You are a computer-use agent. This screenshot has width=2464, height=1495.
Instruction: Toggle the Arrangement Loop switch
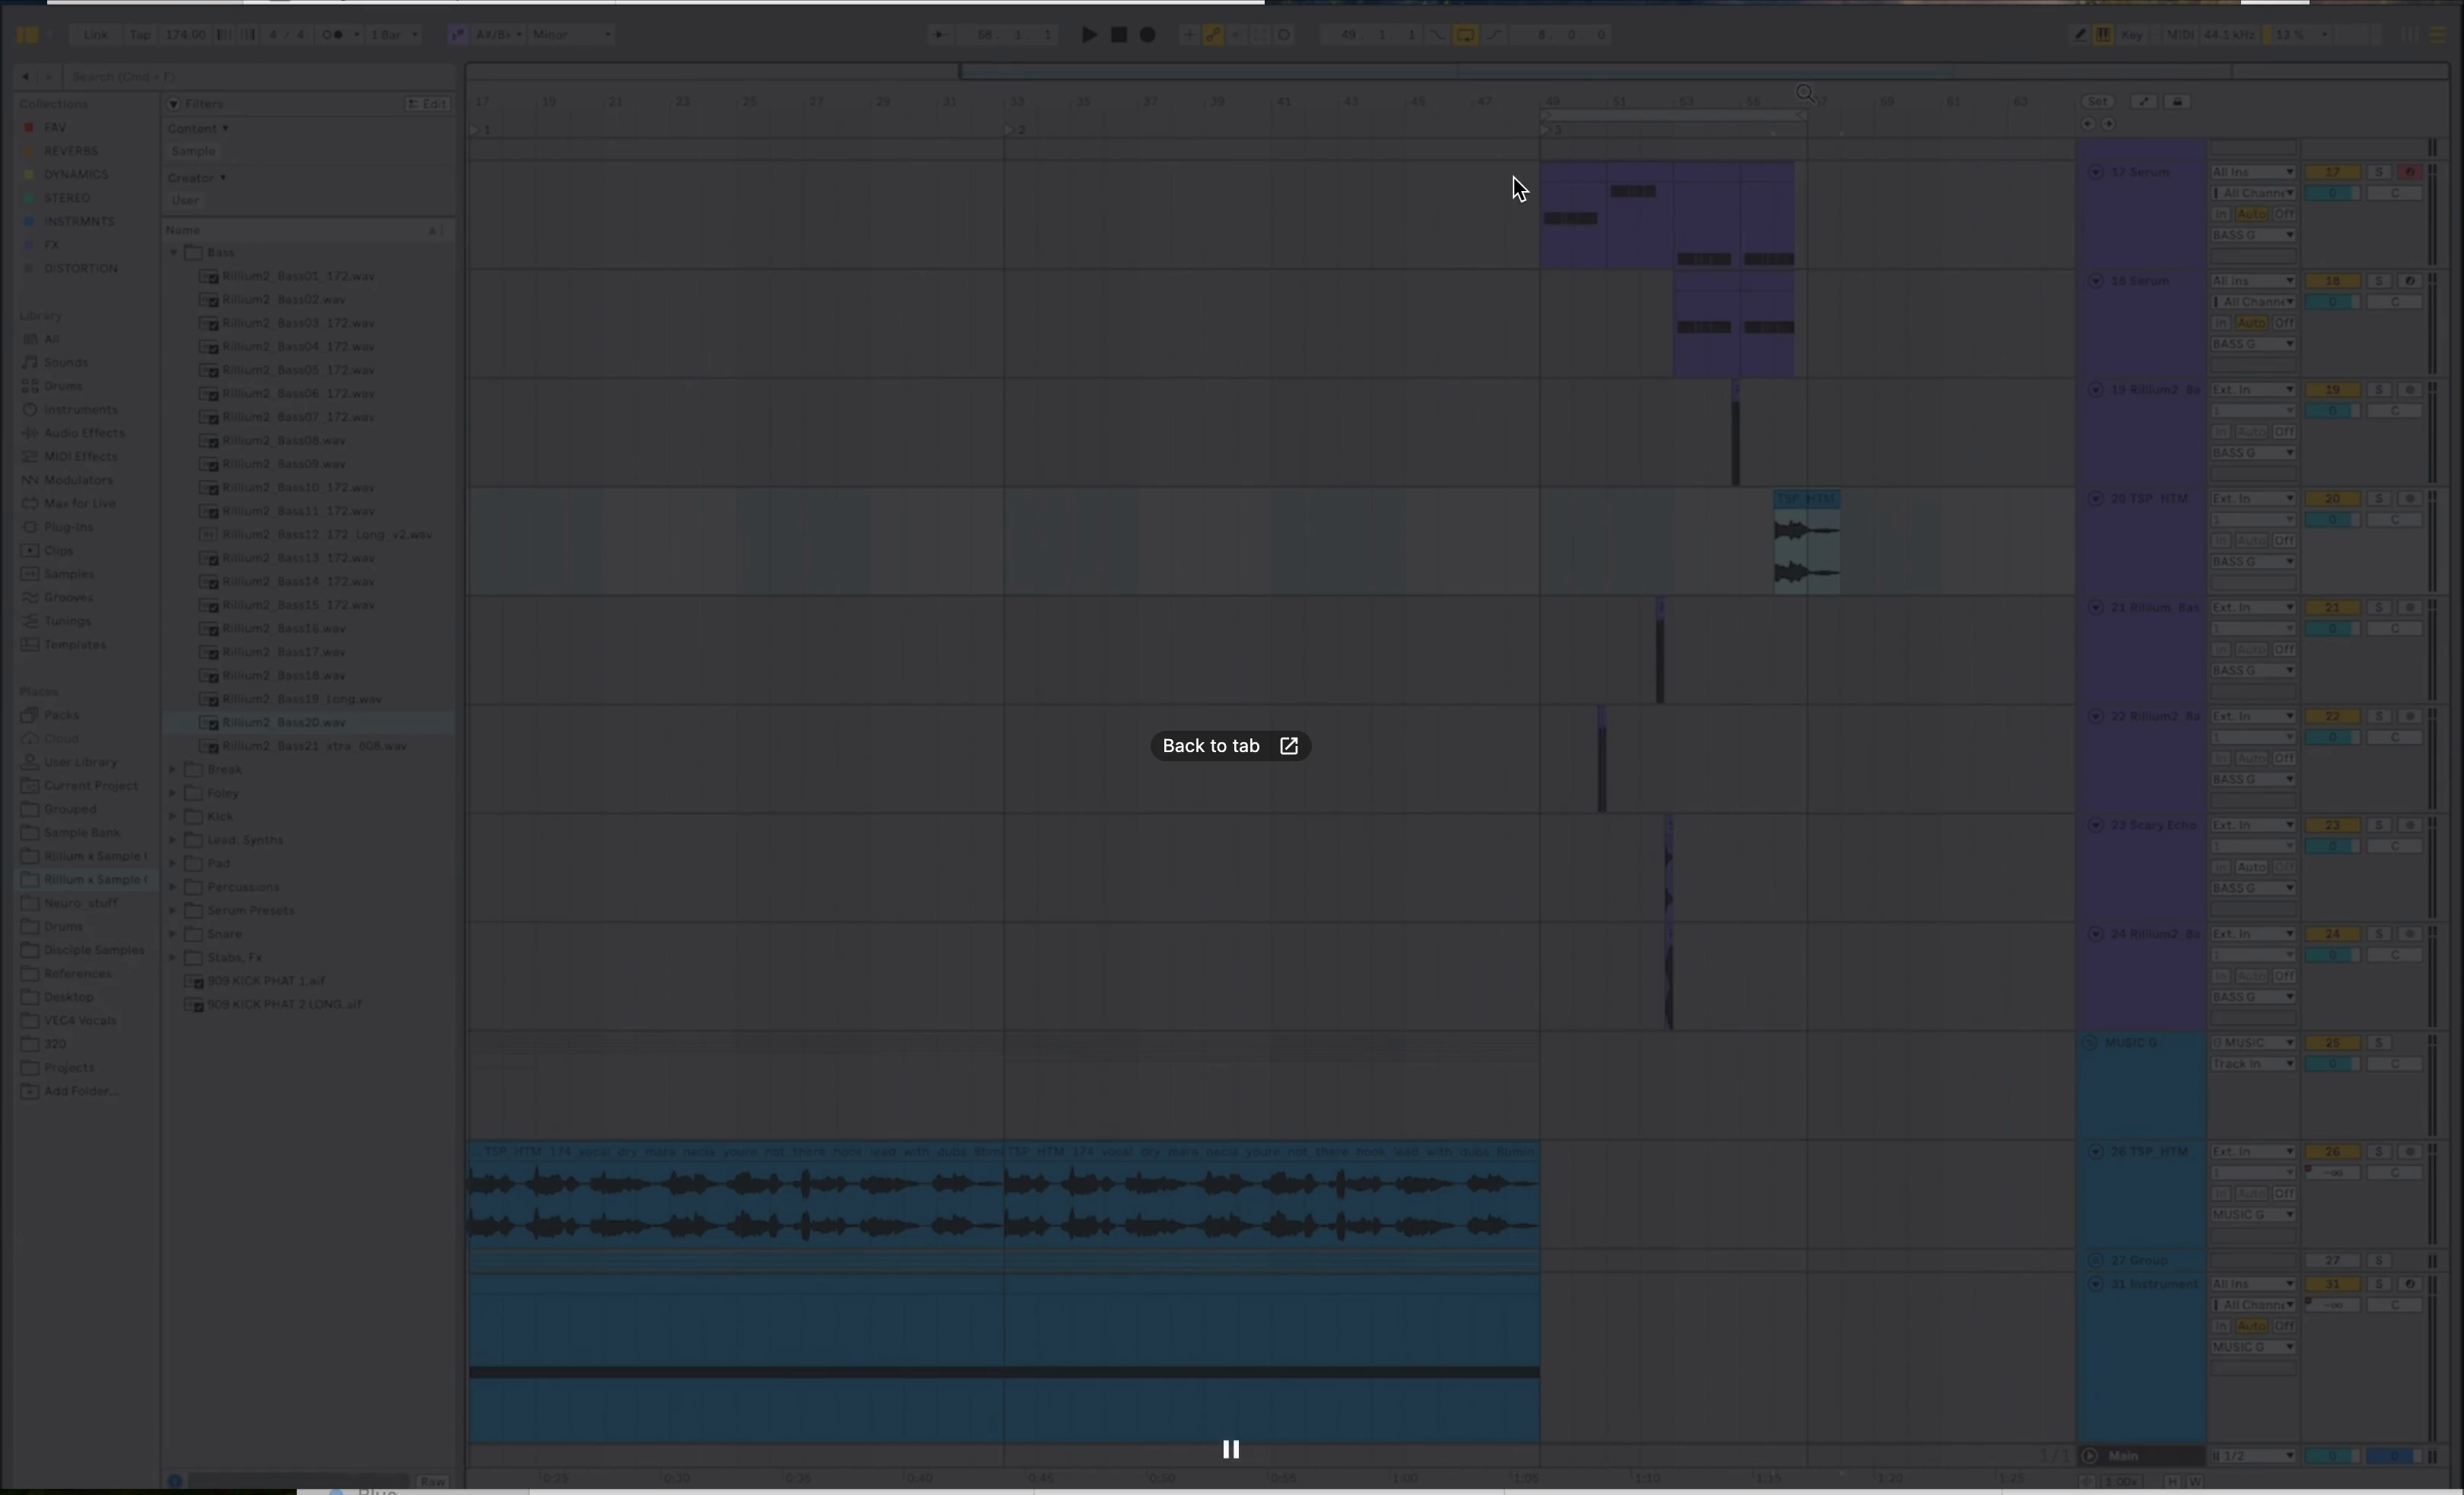coord(1465,35)
